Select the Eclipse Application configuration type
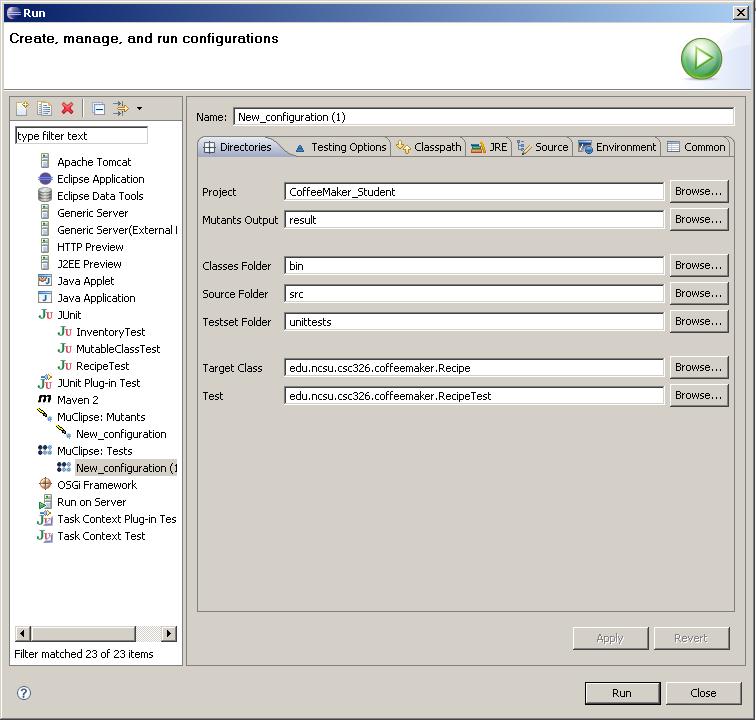This screenshot has height=720, width=756. tap(100, 179)
